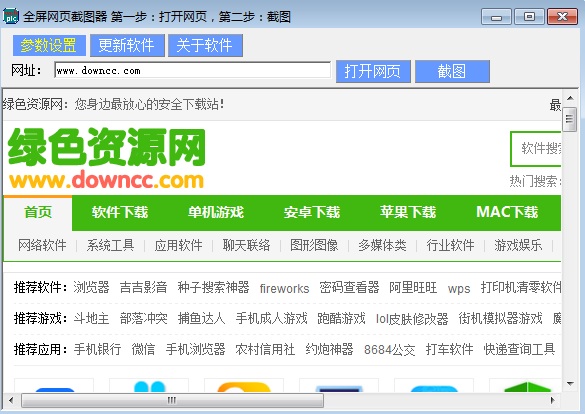Open the MAC下载 navigation tab

507,212
